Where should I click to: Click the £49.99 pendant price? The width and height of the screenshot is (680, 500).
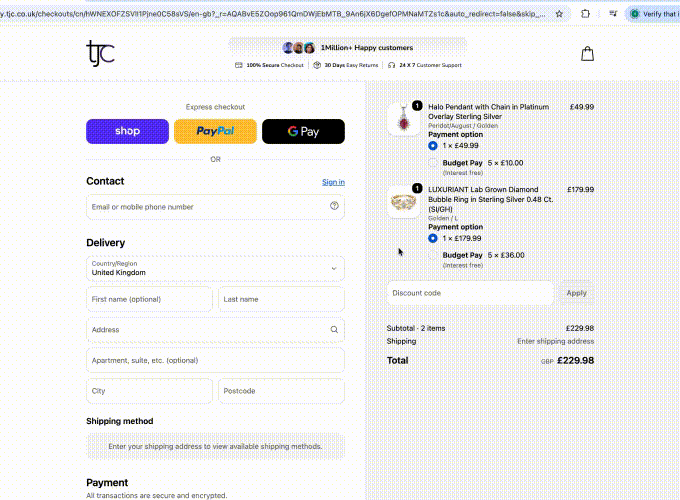[582, 107]
